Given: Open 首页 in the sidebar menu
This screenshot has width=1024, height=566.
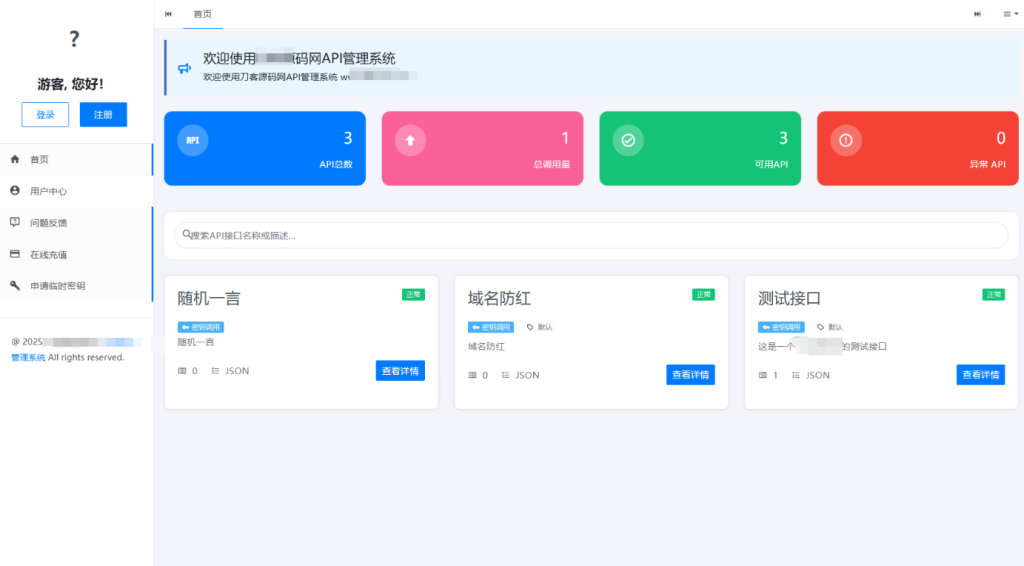Looking at the screenshot, I should 76,159.
